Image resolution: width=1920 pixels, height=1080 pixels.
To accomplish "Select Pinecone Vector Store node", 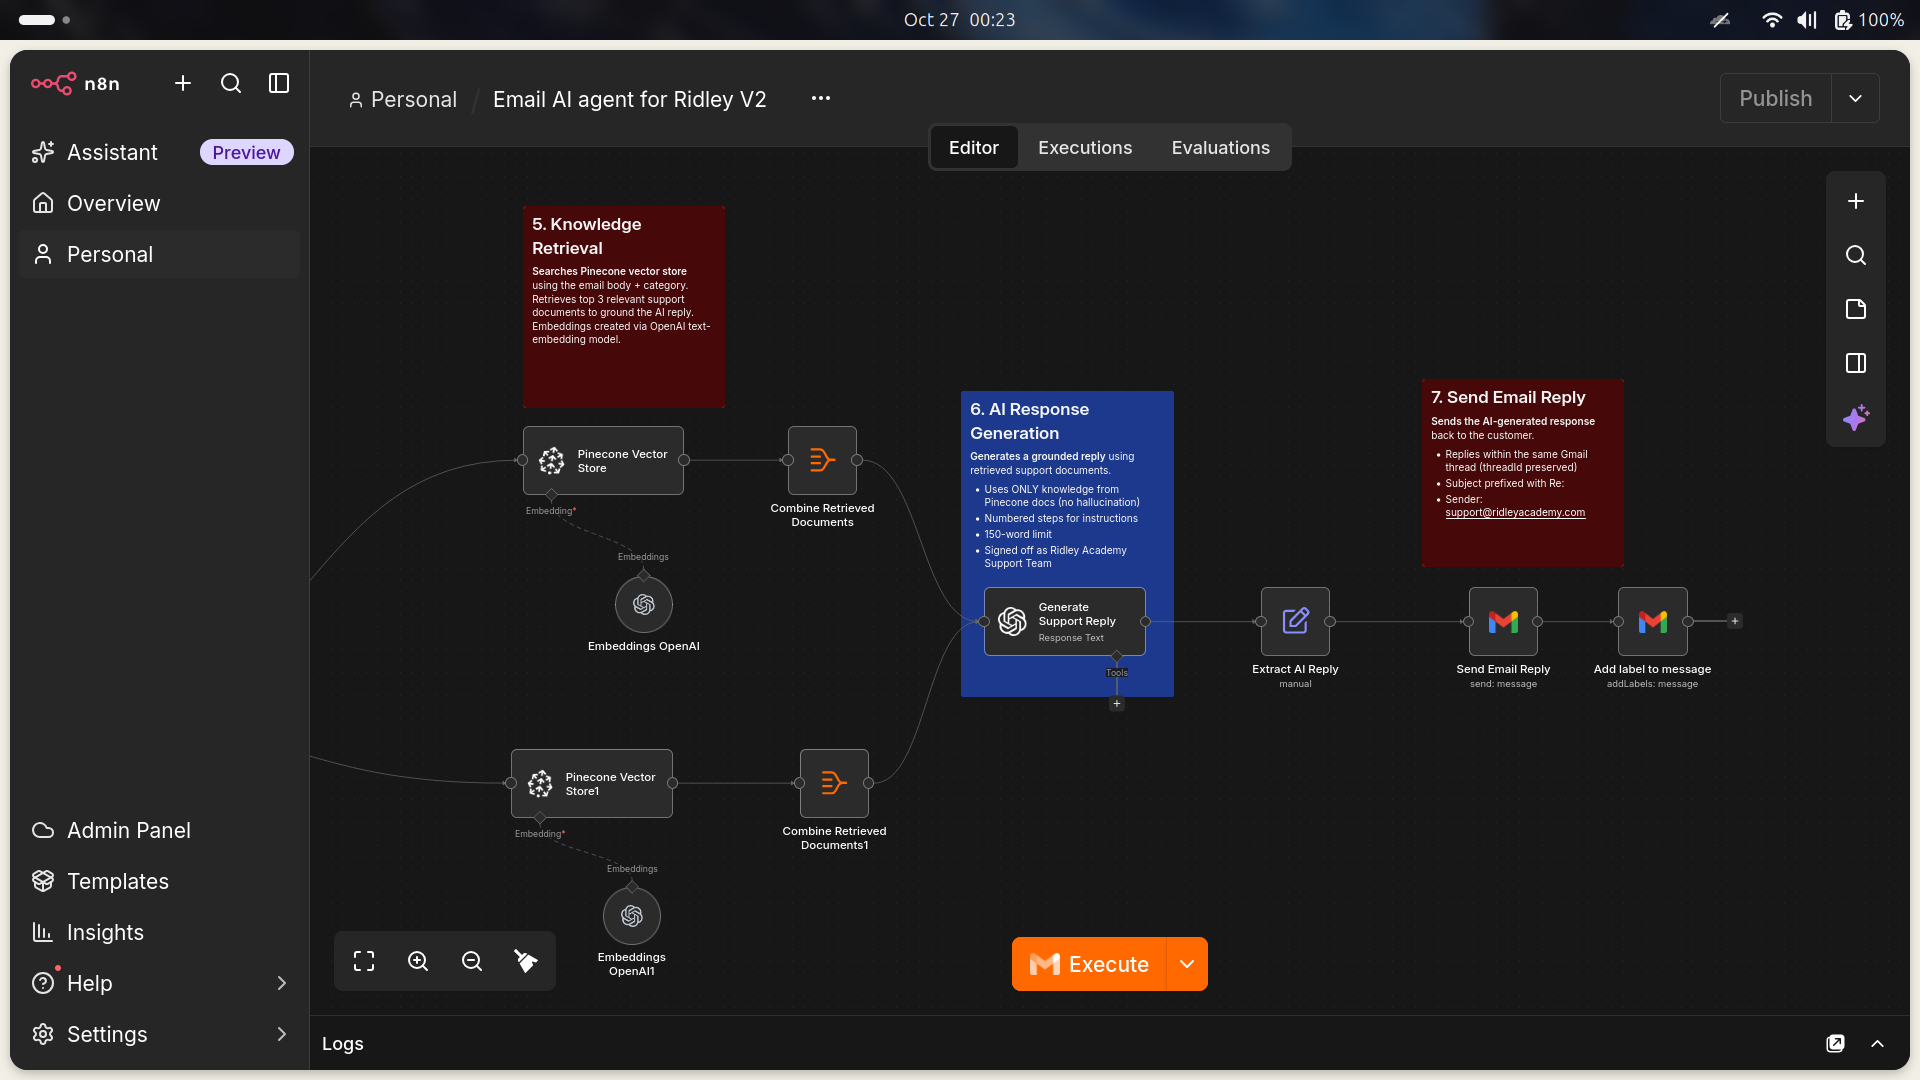I will (x=603, y=460).
